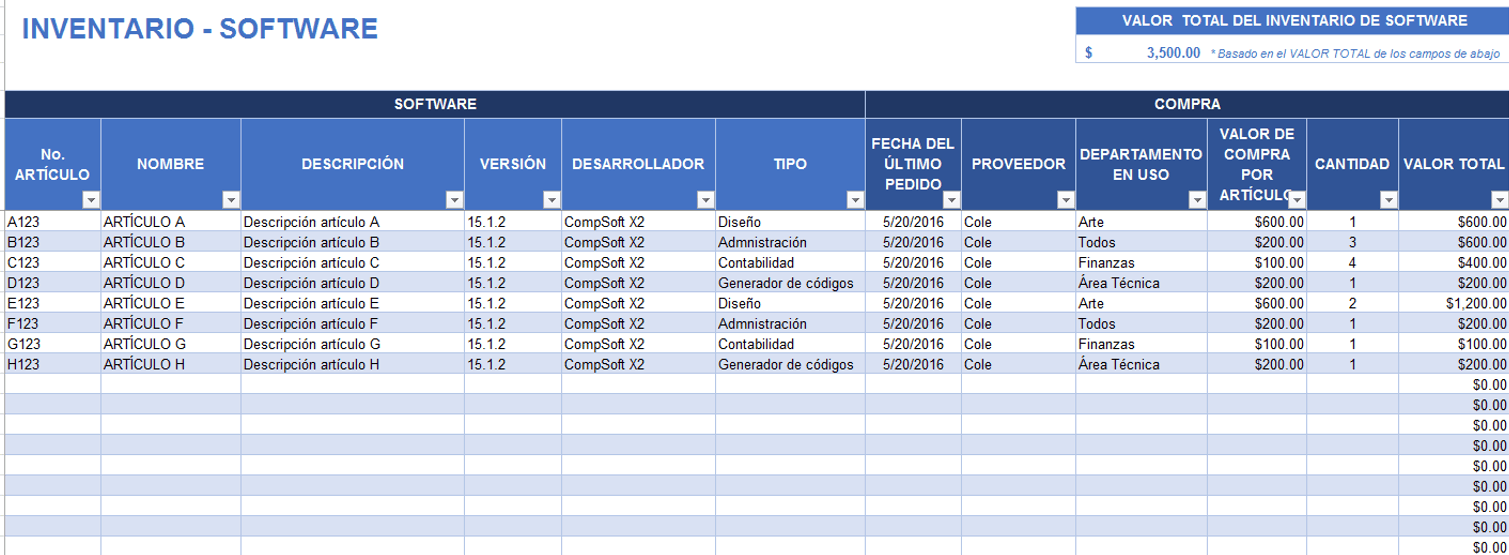Screen dimensions: 1509x555
Task: Select cell Descripción artículo B
Action: coord(353,242)
